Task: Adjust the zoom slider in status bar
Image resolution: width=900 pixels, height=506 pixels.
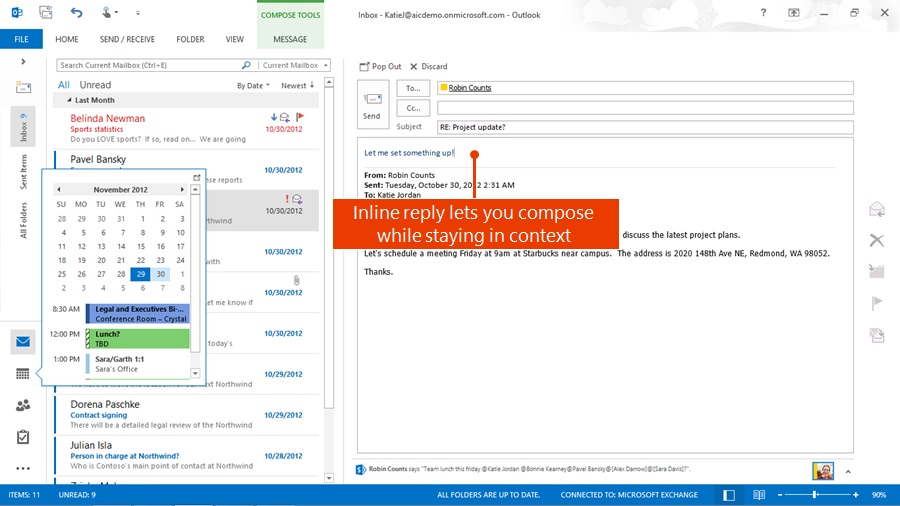Action: [x=814, y=495]
